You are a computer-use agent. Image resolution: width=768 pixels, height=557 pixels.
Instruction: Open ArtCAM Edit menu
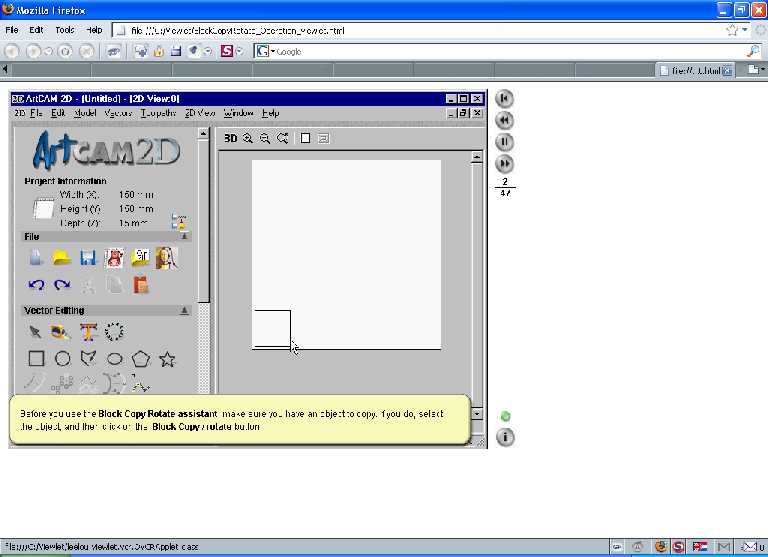click(58, 113)
